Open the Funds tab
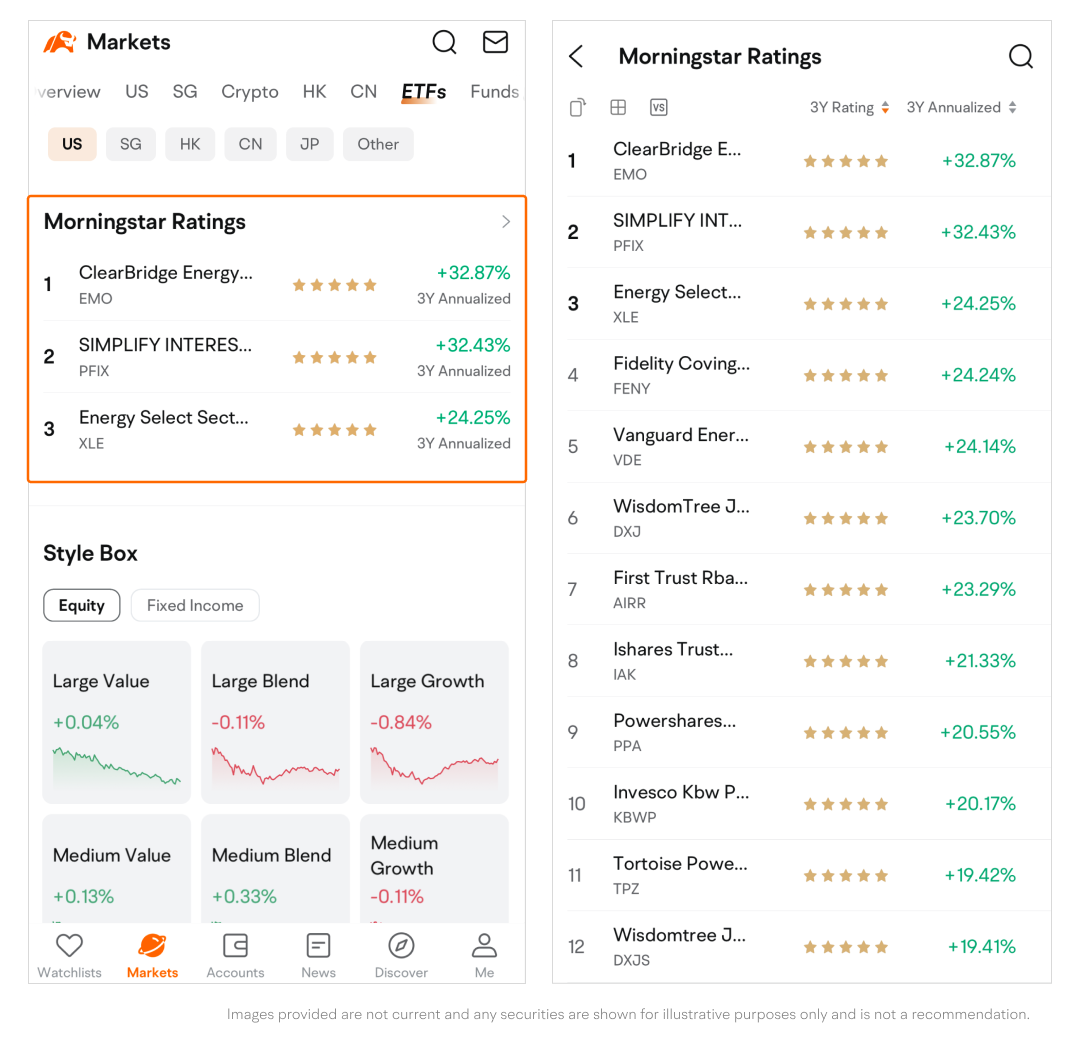This screenshot has height=1044, width=1080. [494, 92]
